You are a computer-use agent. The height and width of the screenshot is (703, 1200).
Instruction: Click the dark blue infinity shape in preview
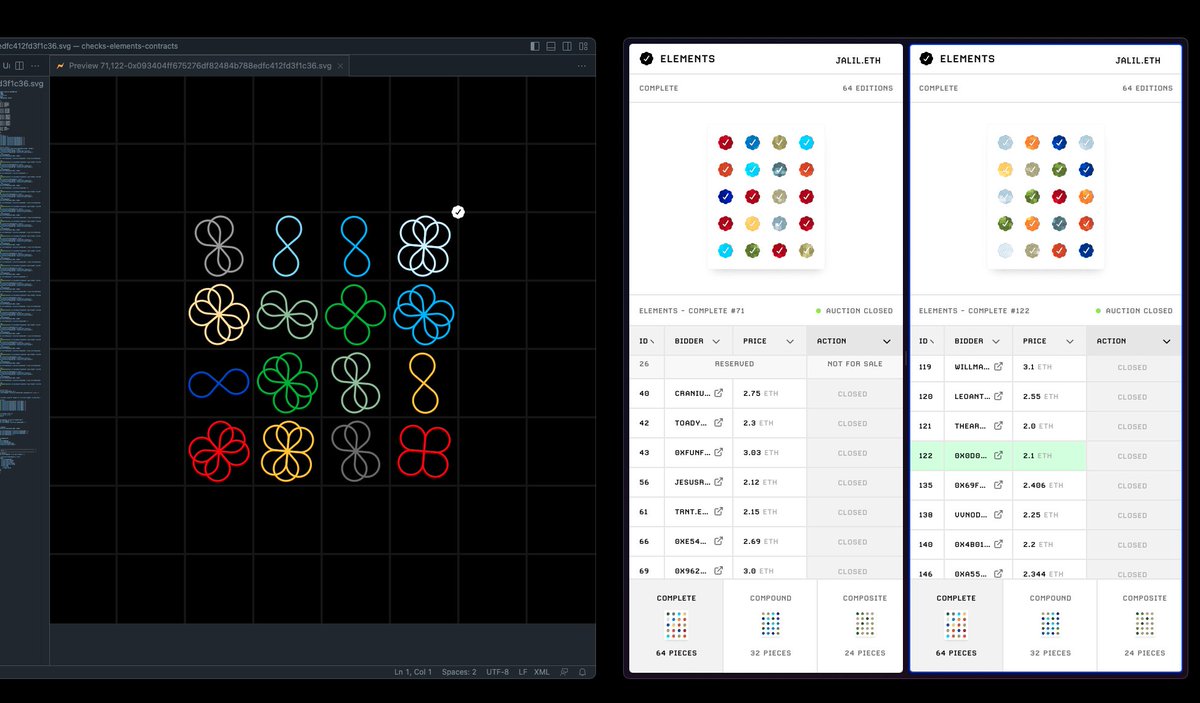click(219, 383)
